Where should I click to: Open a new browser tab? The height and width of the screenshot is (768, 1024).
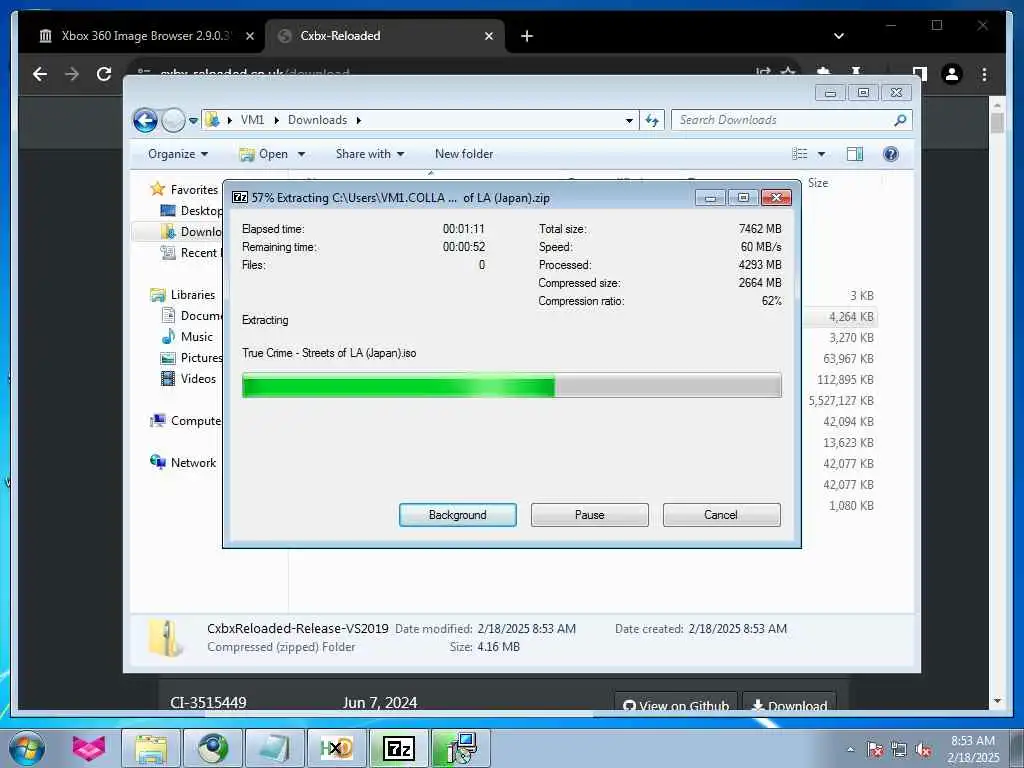[x=527, y=37]
